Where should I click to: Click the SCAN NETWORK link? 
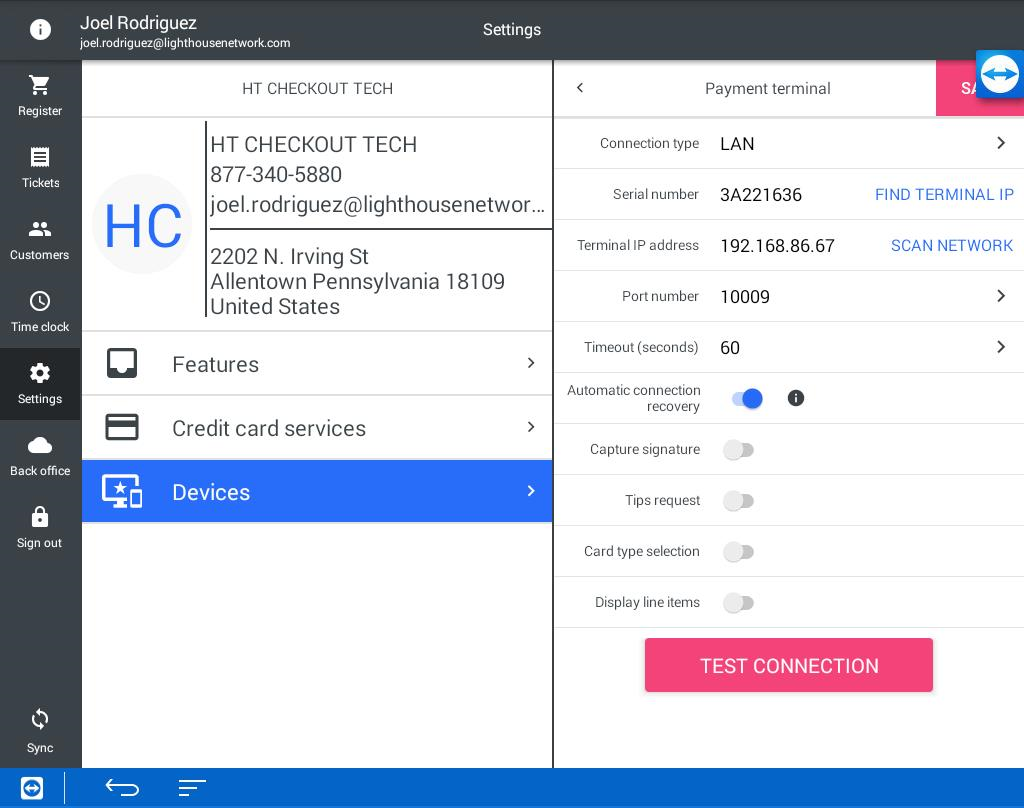[x=951, y=246]
